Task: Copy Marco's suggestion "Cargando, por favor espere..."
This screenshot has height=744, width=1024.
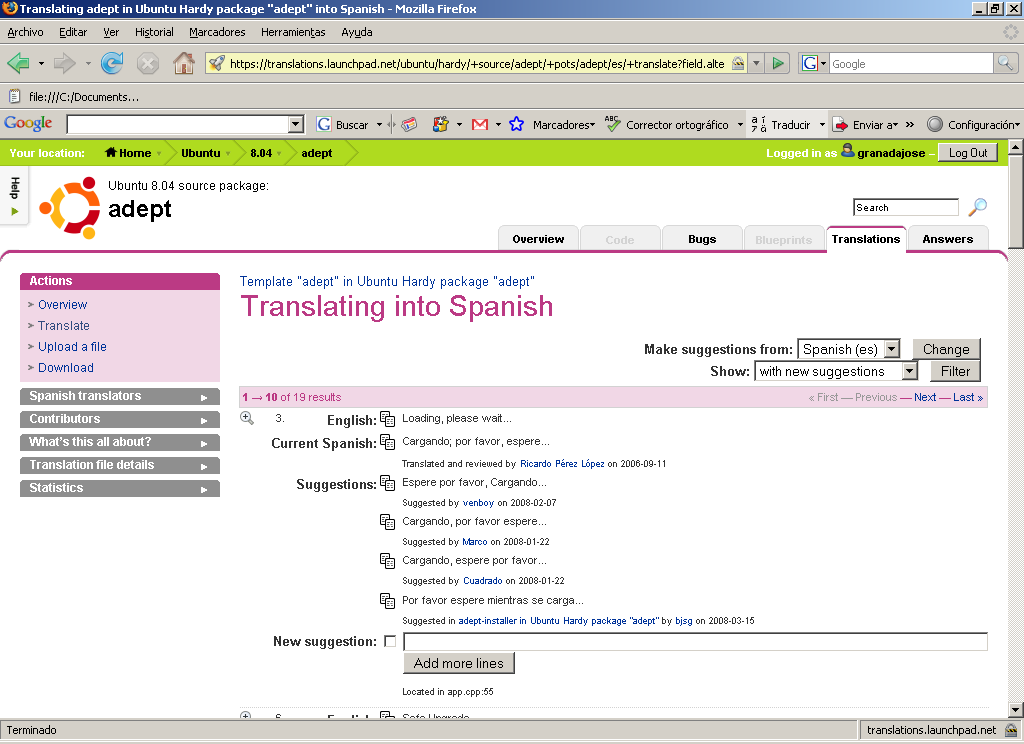Action: tap(387, 522)
